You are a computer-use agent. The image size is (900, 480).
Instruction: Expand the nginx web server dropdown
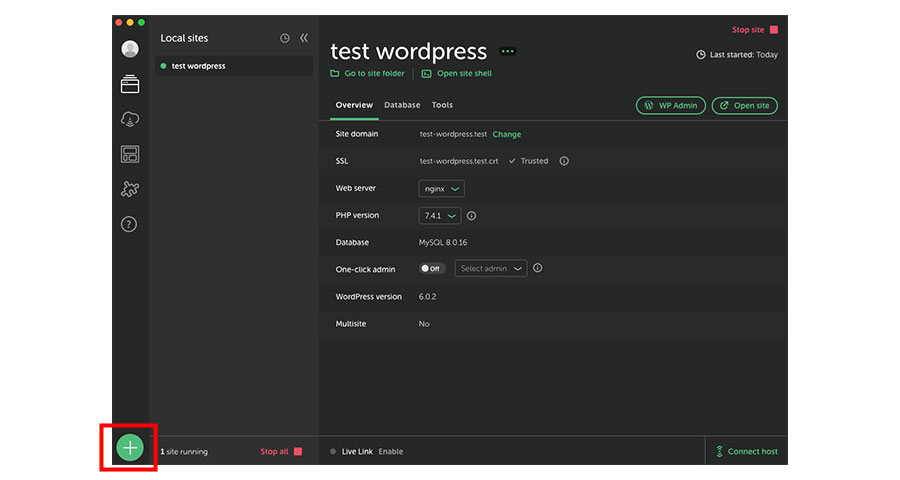pyautogui.click(x=441, y=188)
